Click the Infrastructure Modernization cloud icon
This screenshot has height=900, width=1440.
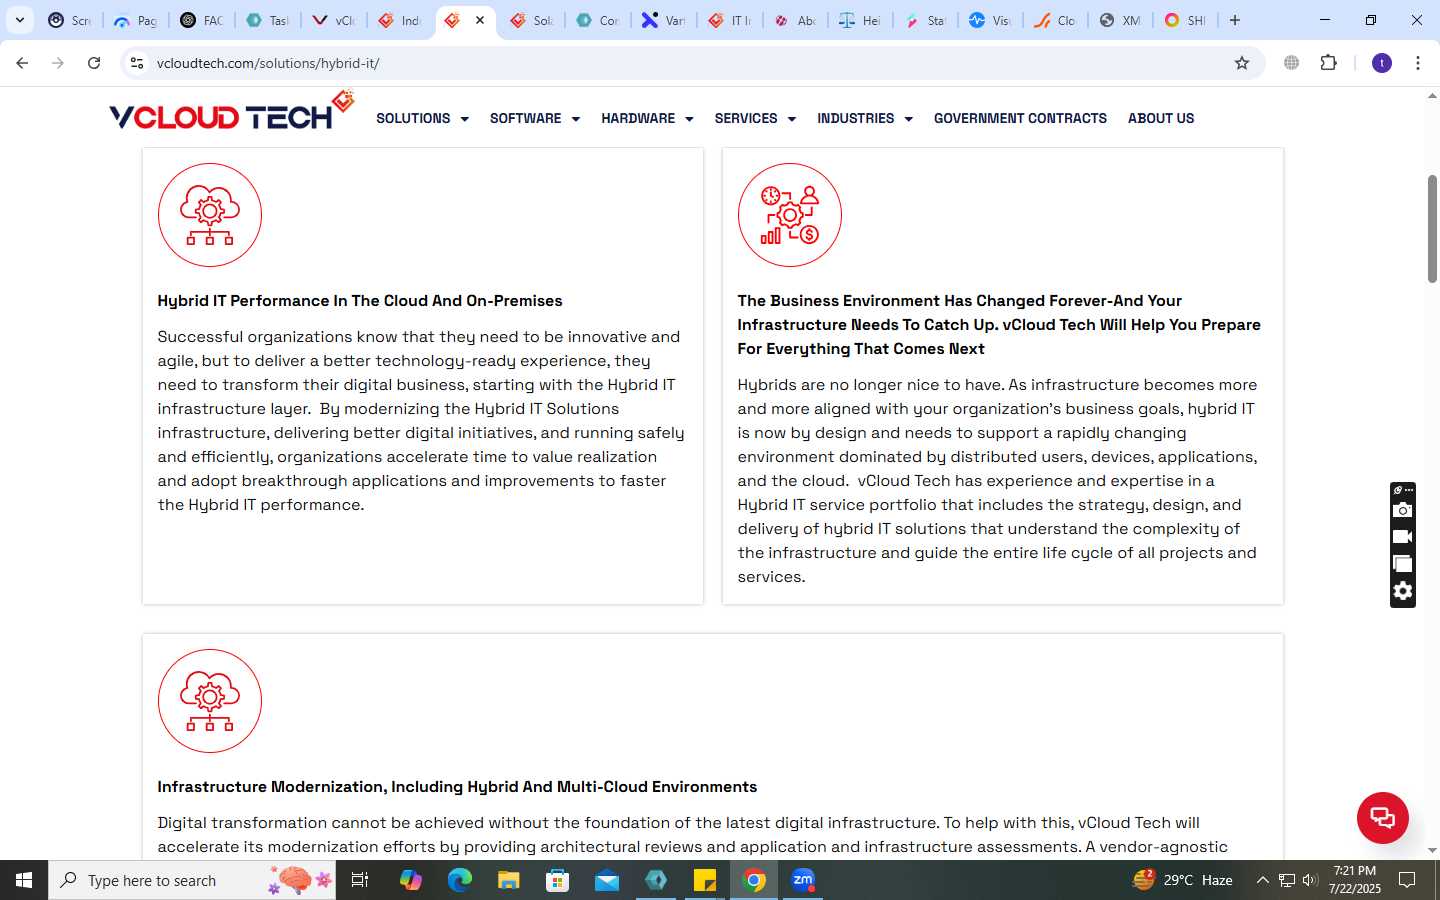click(x=210, y=701)
